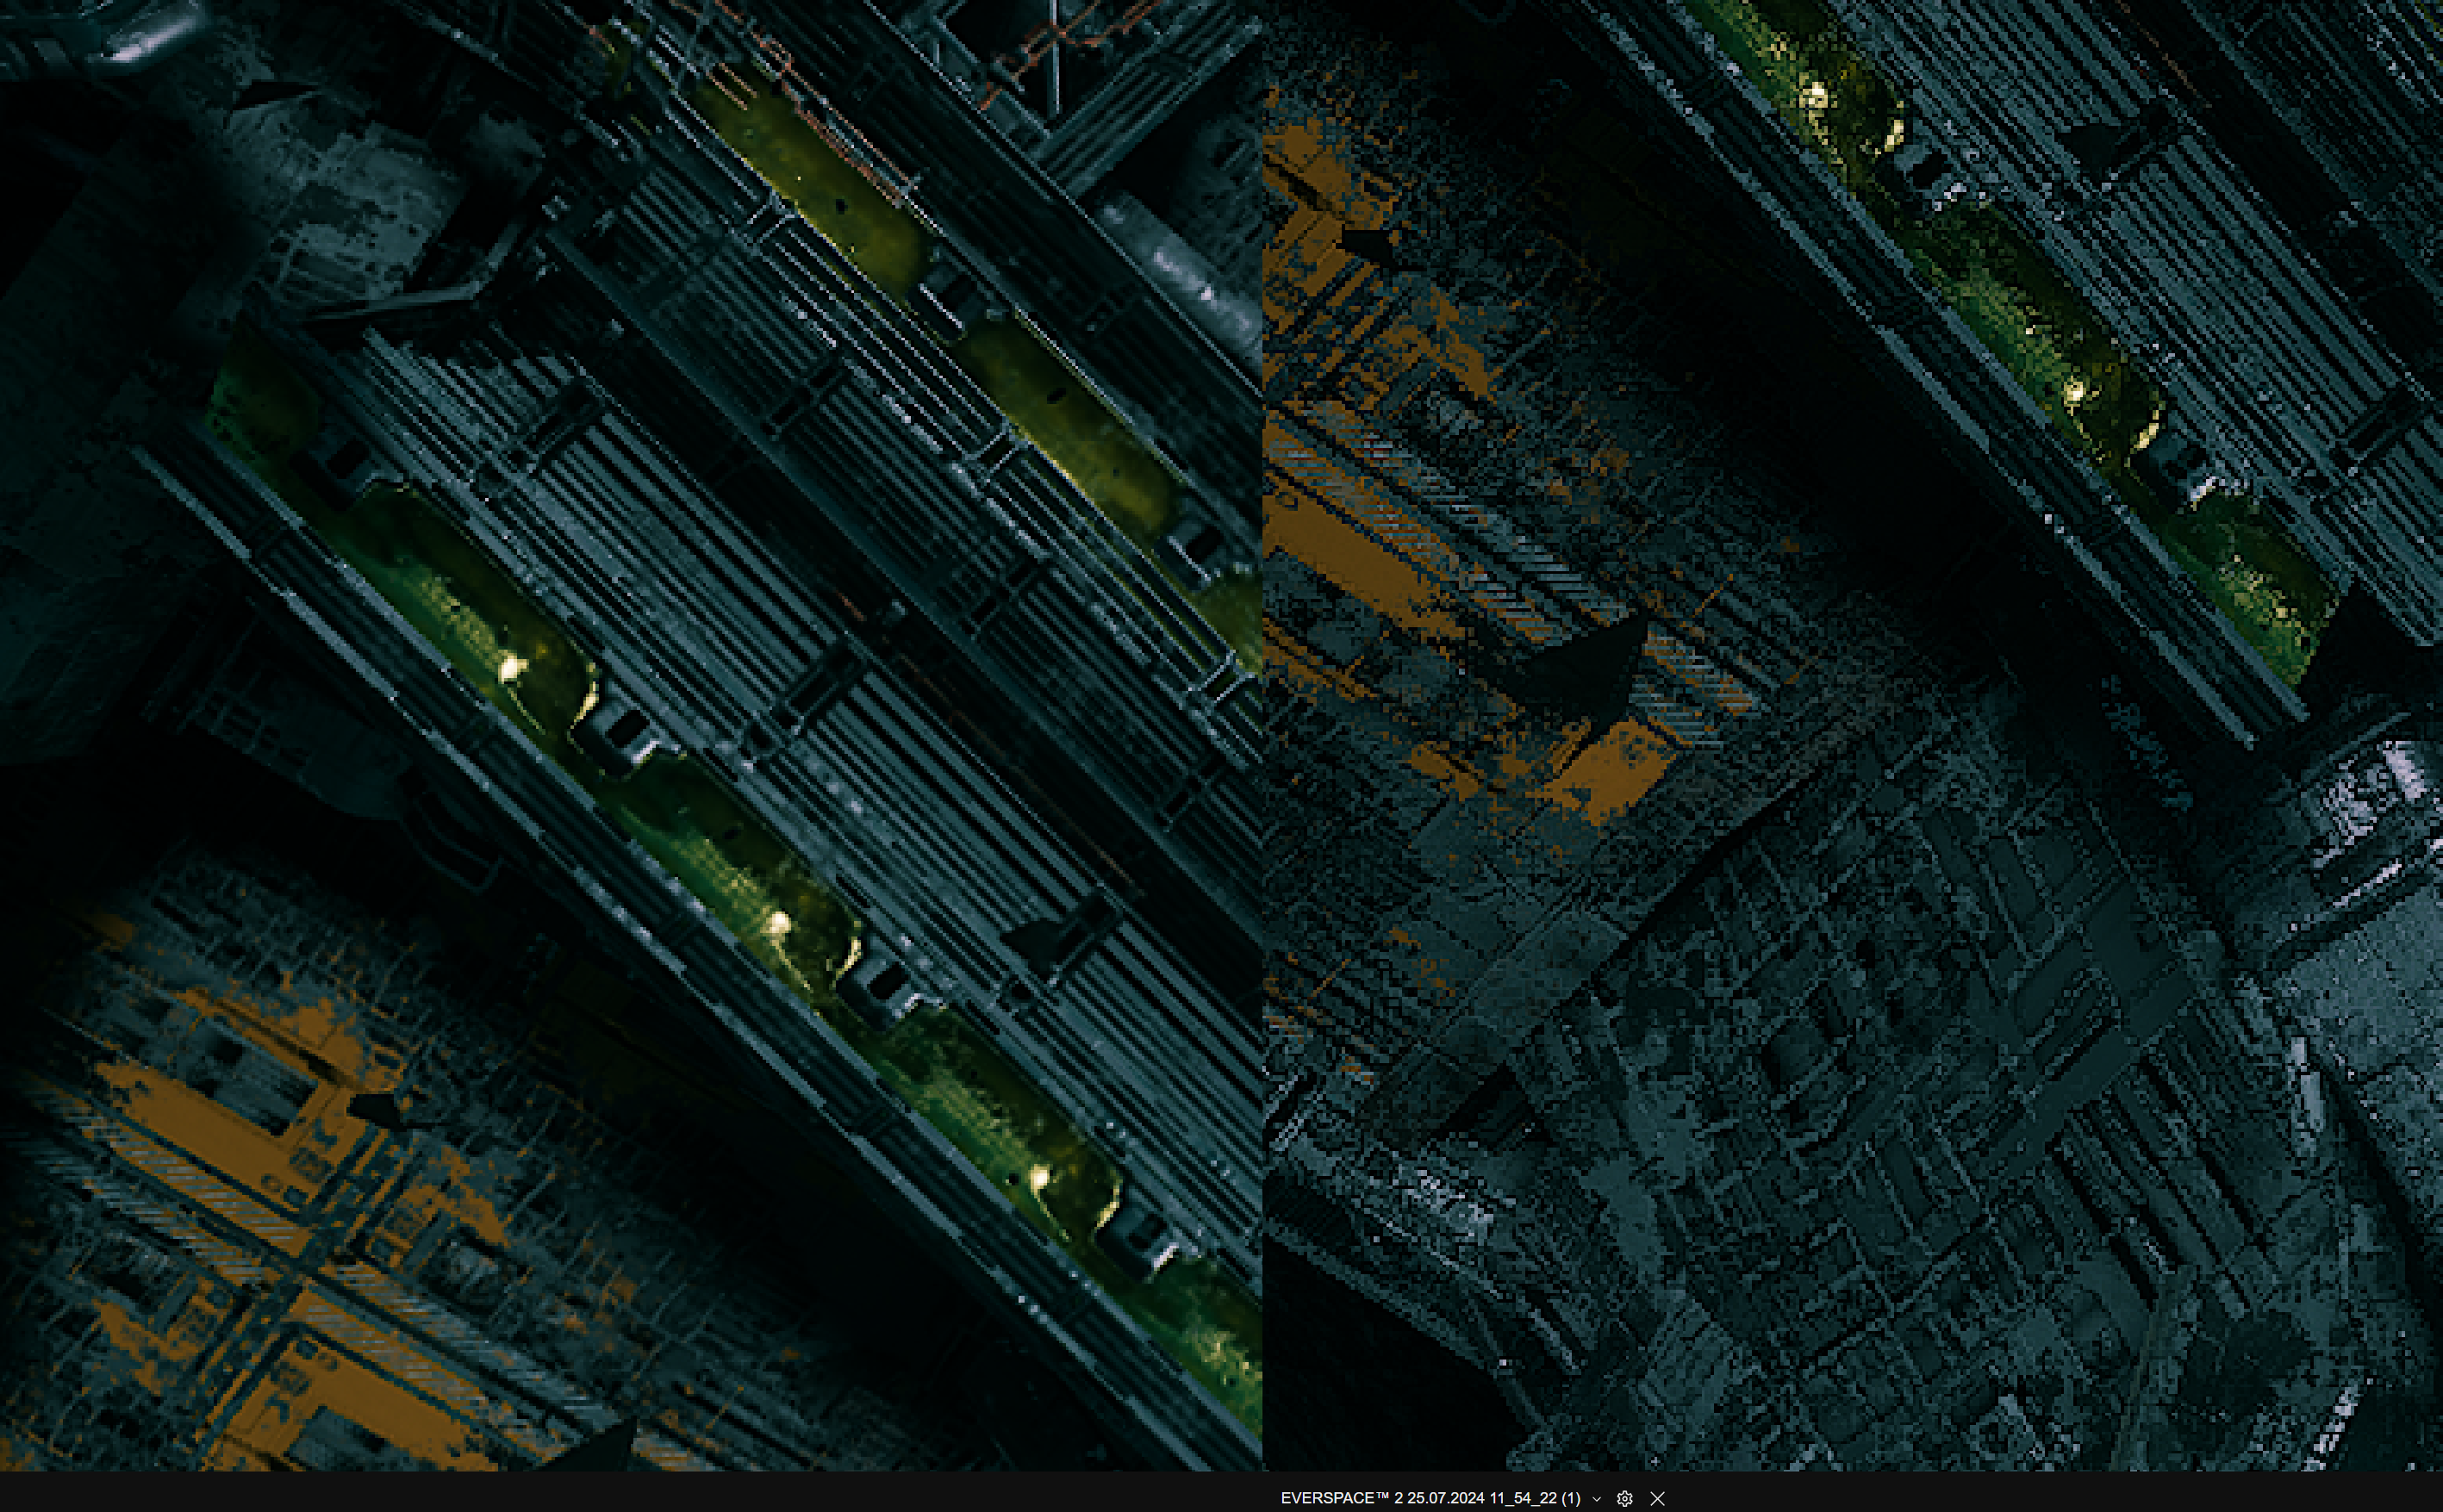The width and height of the screenshot is (2443, 1512).
Task: Expand the chevron dropdown beside the file name
Action: pyautogui.click(x=1597, y=1498)
